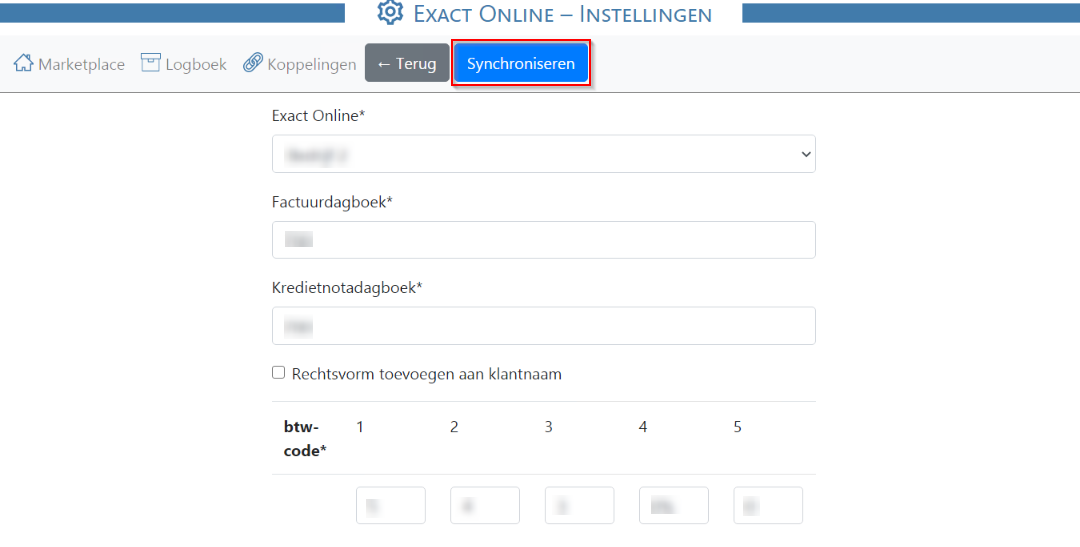Screen dimensions: 1080x547
Task: Click the 'Kredietnotadagboek*' field label
Action: click(x=347, y=288)
